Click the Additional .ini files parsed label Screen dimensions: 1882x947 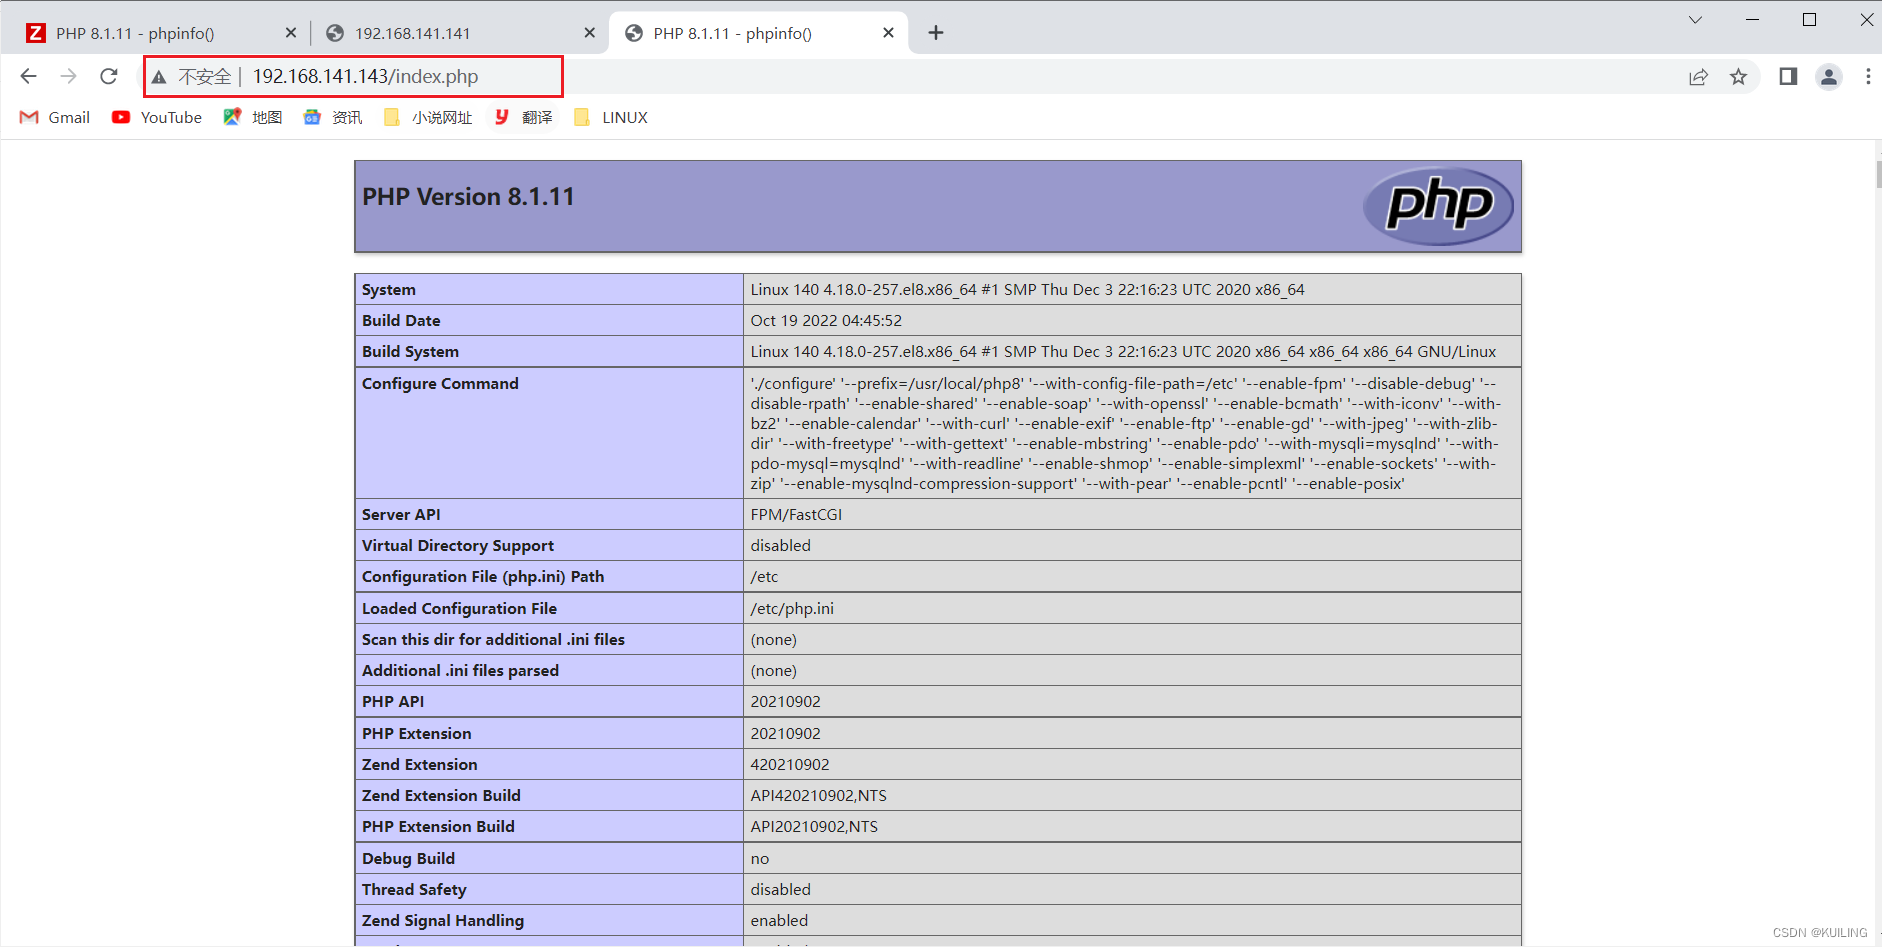(460, 671)
